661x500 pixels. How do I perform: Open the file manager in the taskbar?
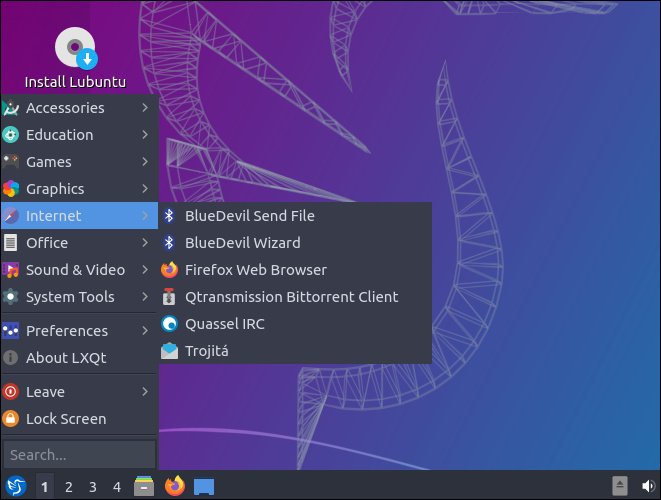point(144,486)
